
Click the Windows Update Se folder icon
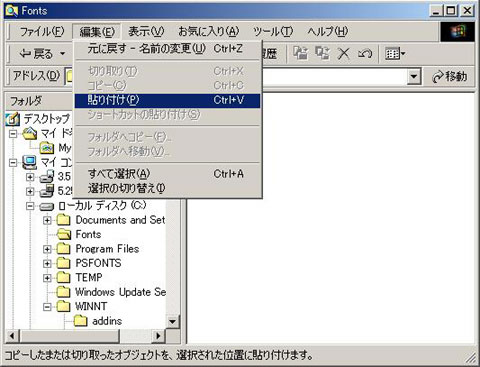coord(63,292)
